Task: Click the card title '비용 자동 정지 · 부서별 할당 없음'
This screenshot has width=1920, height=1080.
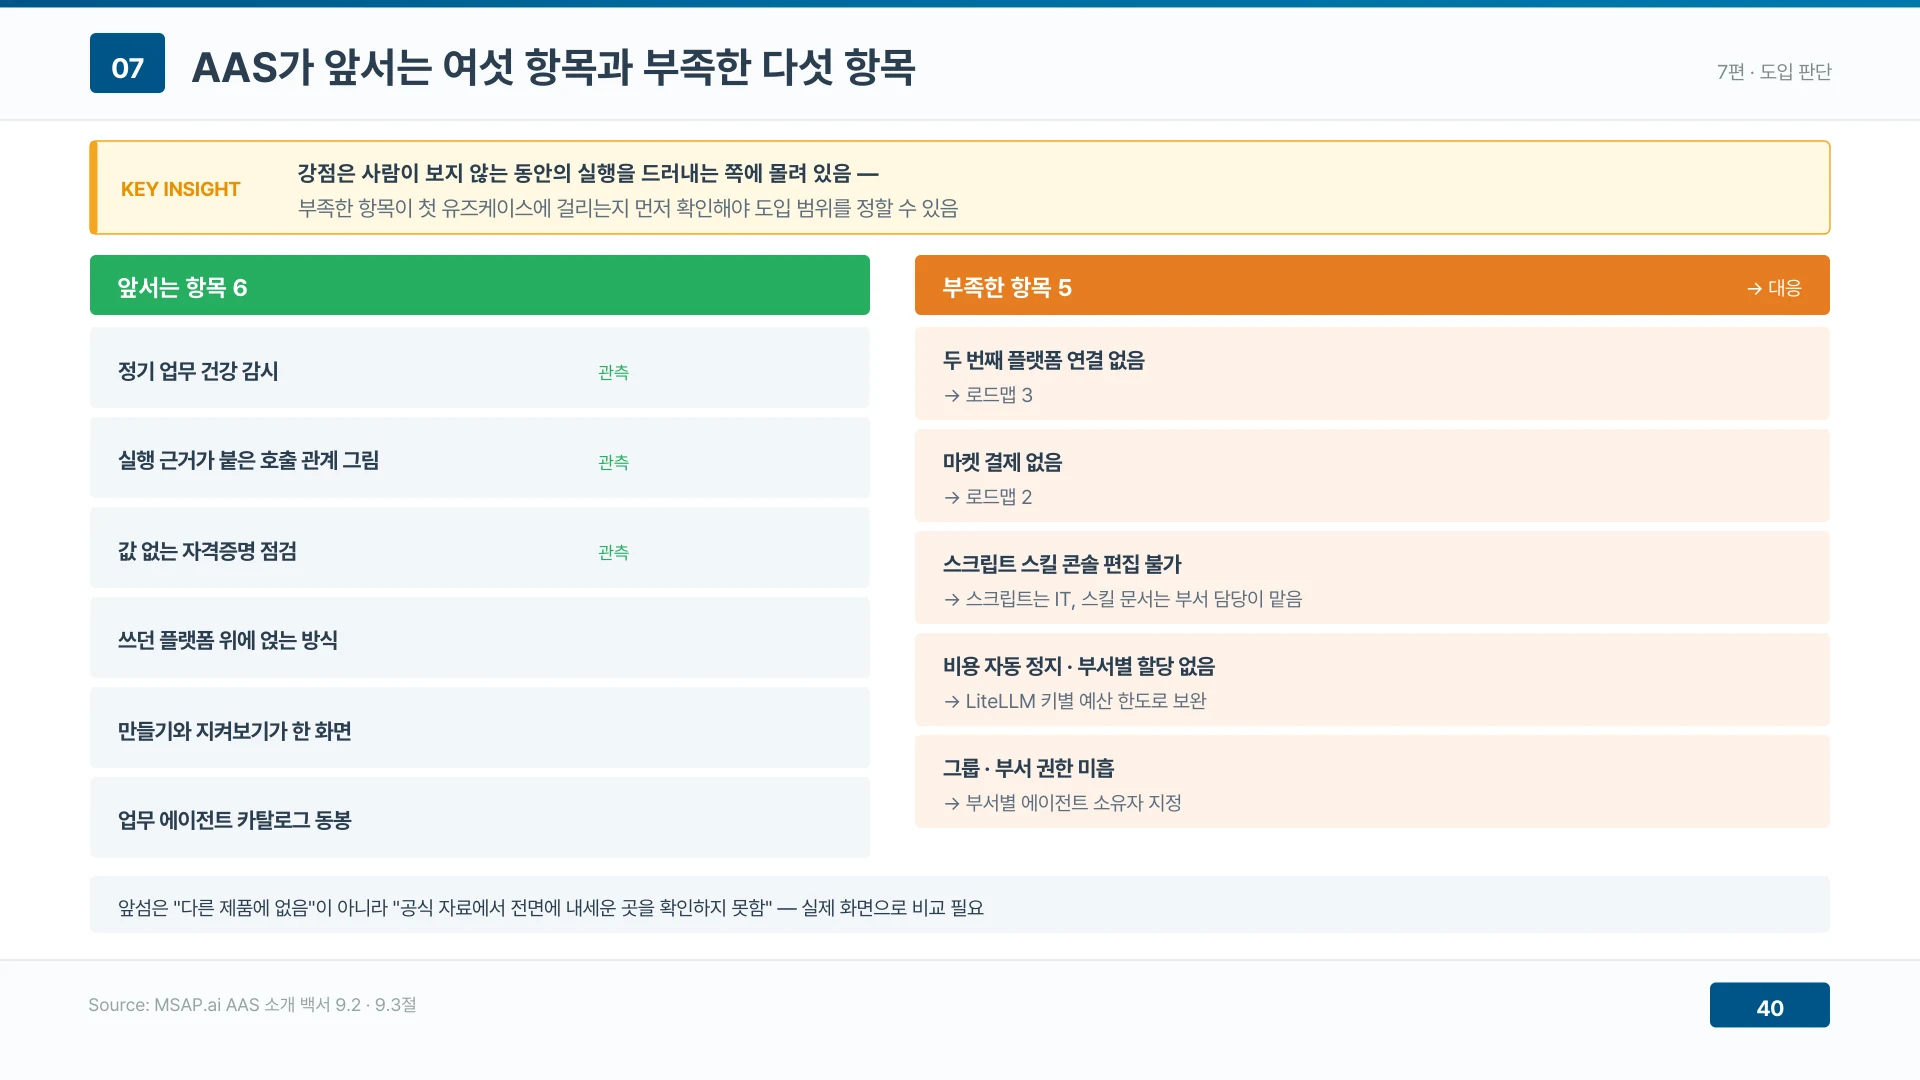Action: coord(1079,666)
